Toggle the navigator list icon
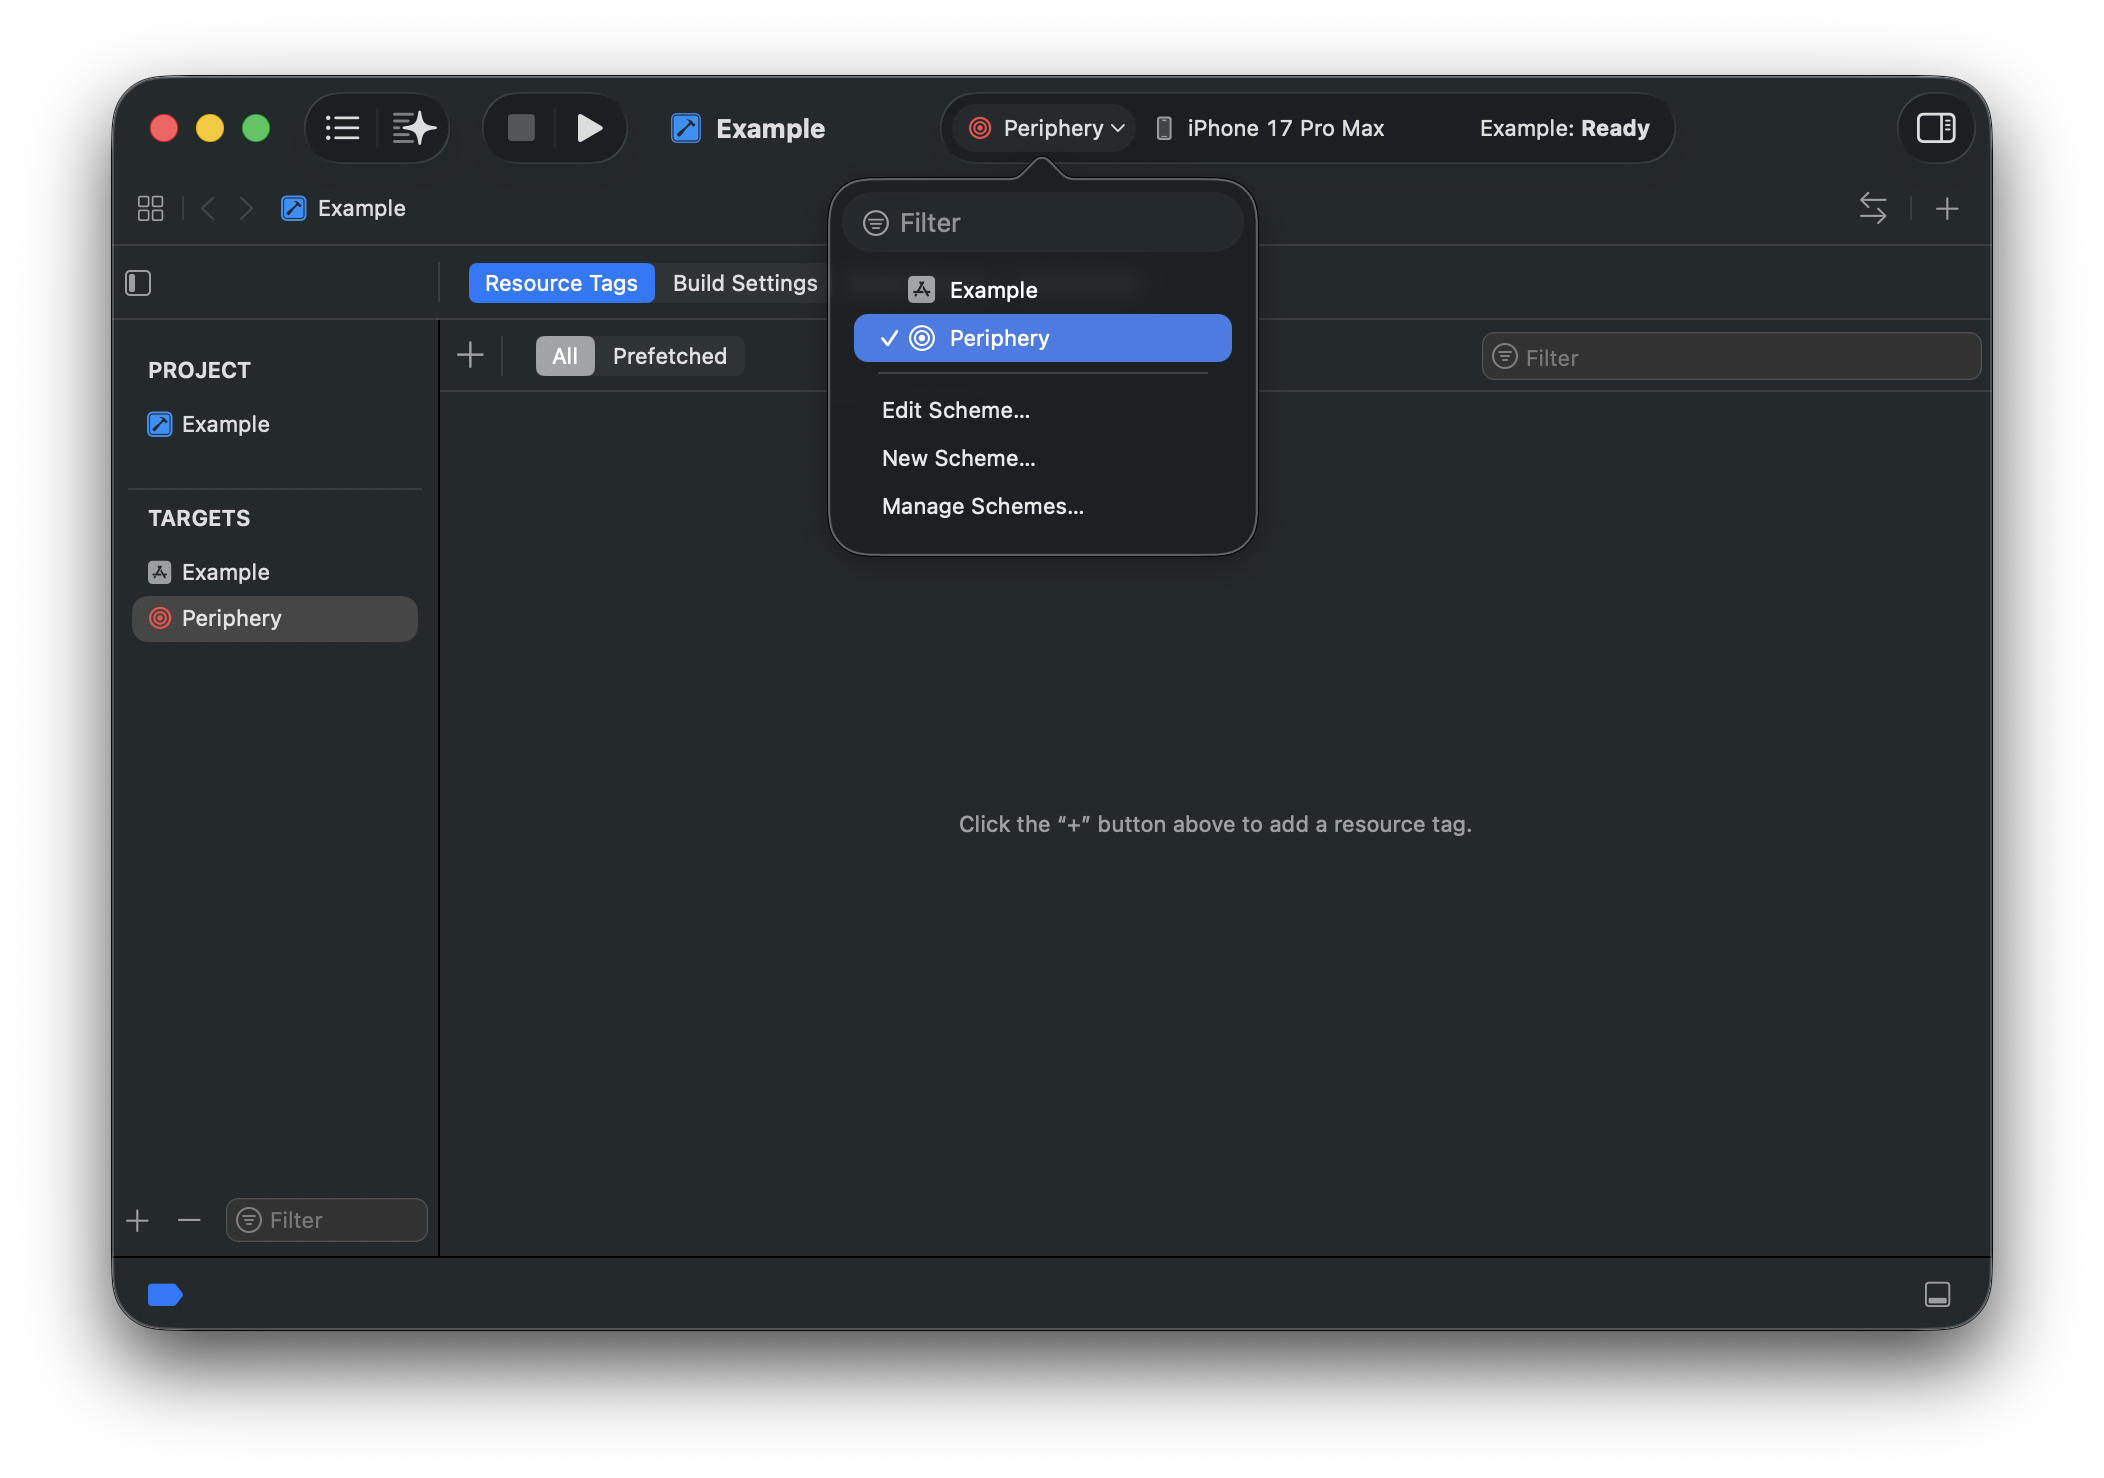The width and height of the screenshot is (2104, 1478). [x=342, y=128]
